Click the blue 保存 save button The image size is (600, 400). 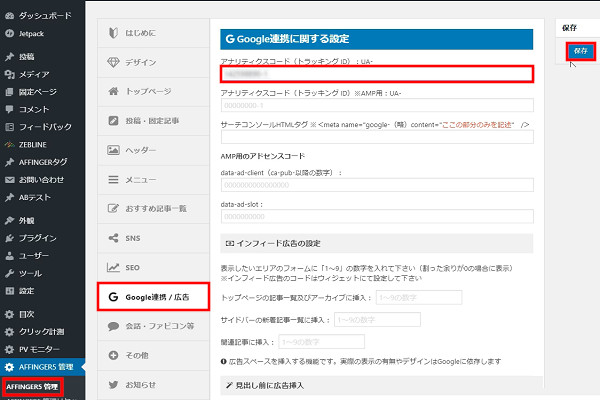[581, 51]
